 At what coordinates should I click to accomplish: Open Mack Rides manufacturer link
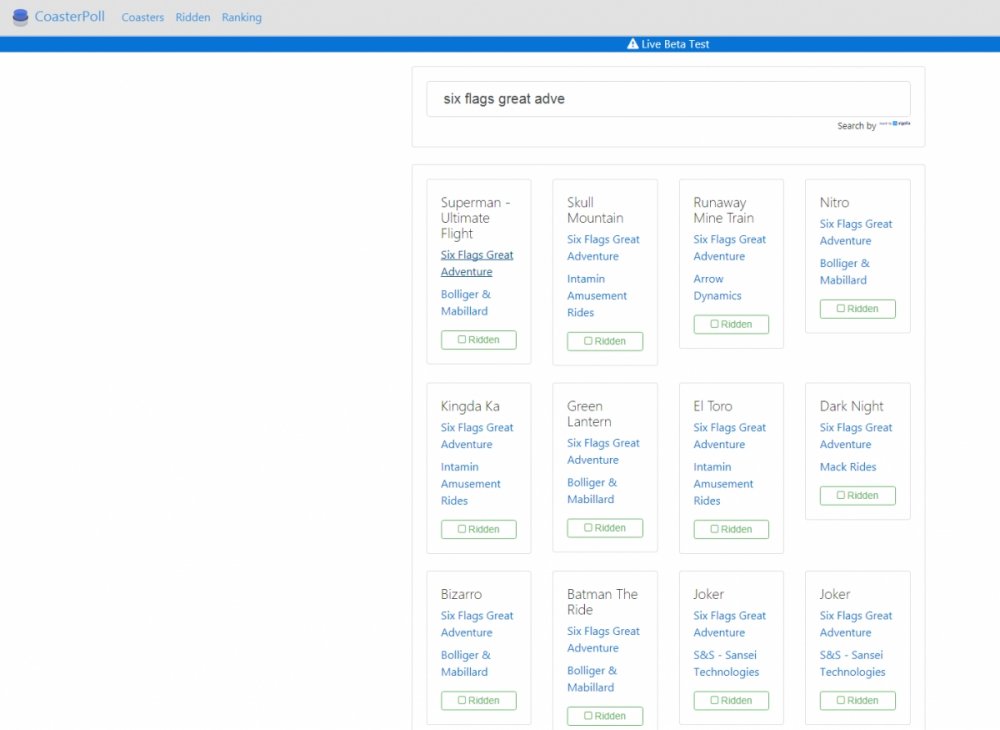tap(848, 467)
